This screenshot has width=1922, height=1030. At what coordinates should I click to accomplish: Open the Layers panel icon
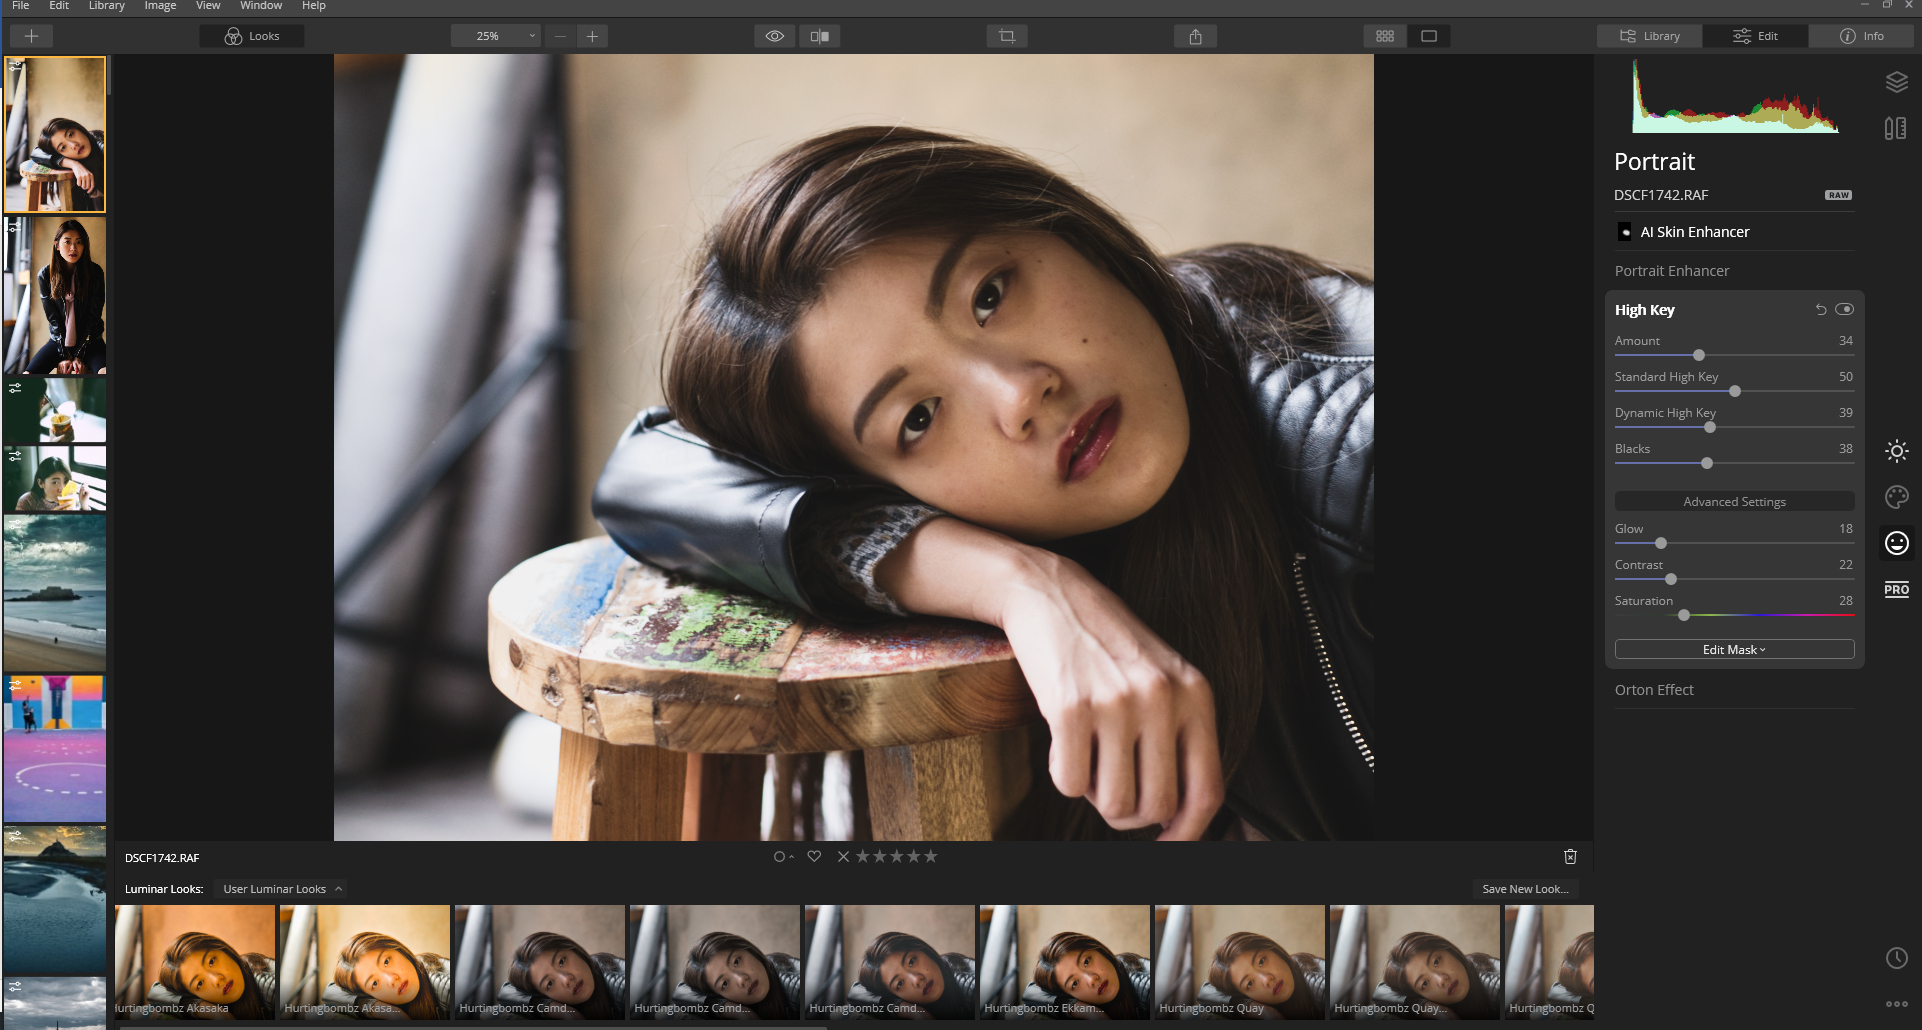click(1898, 81)
